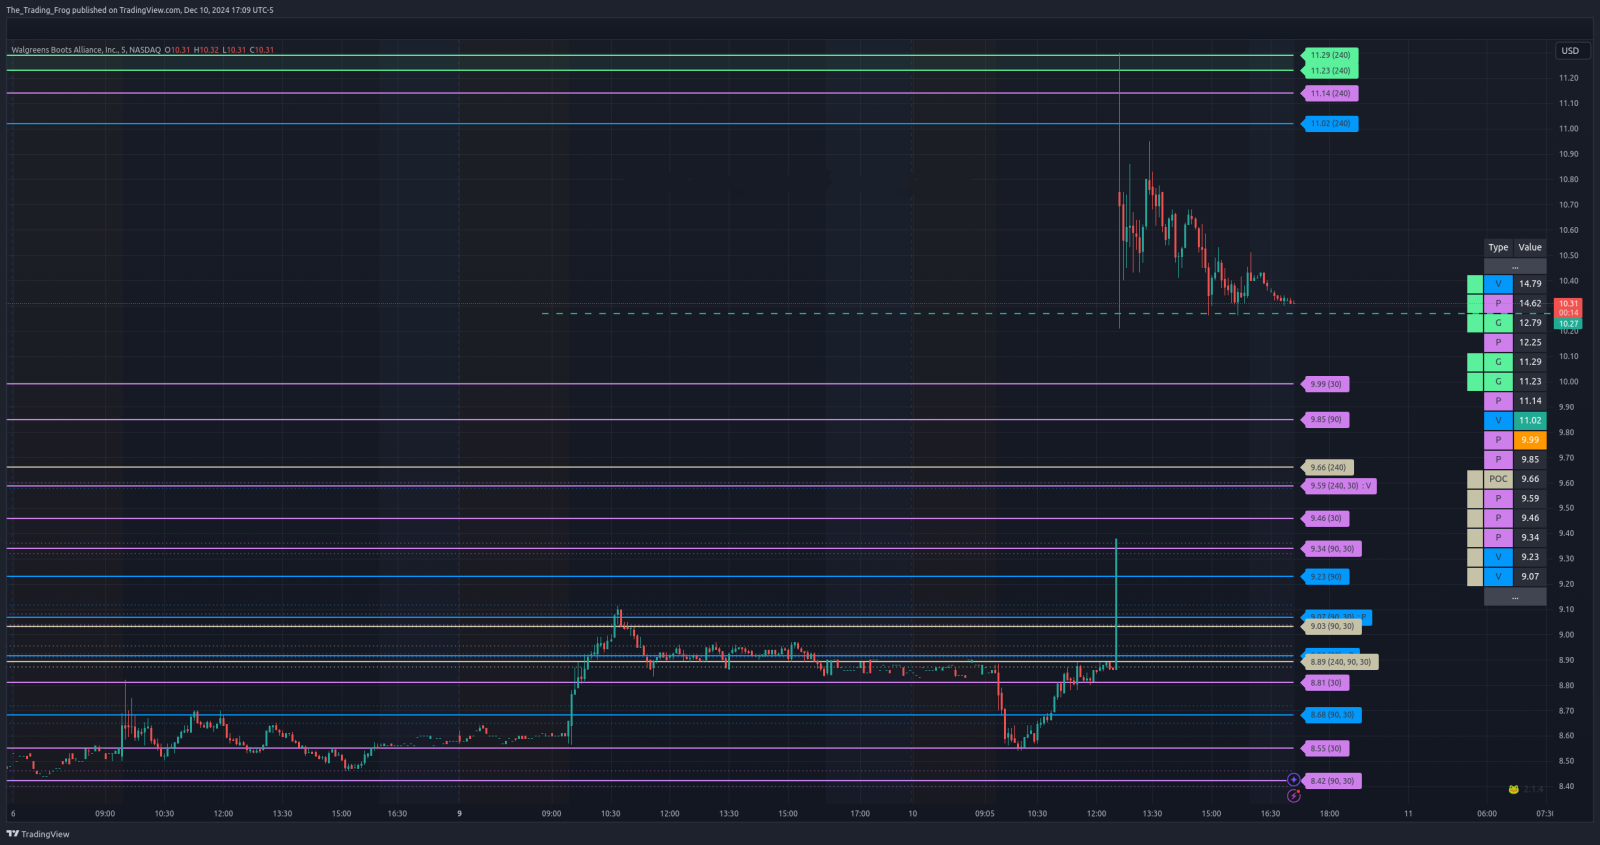This screenshot has width=1600, height=845.
Task: Click the 12.79 value cell
Action: point(1530,323)
